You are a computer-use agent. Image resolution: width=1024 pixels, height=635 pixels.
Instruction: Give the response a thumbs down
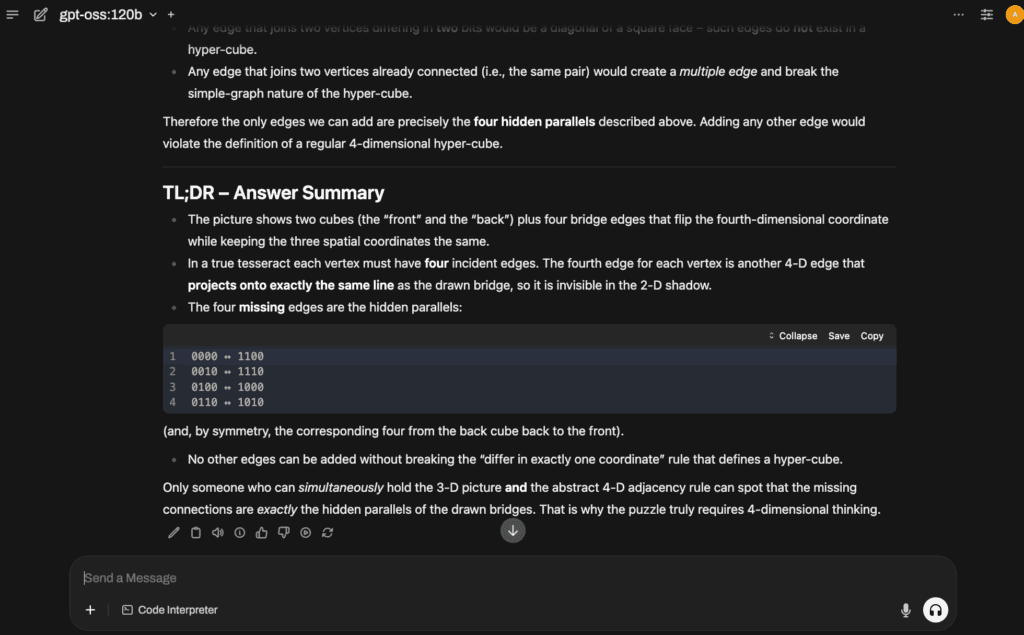coord(283,532)
